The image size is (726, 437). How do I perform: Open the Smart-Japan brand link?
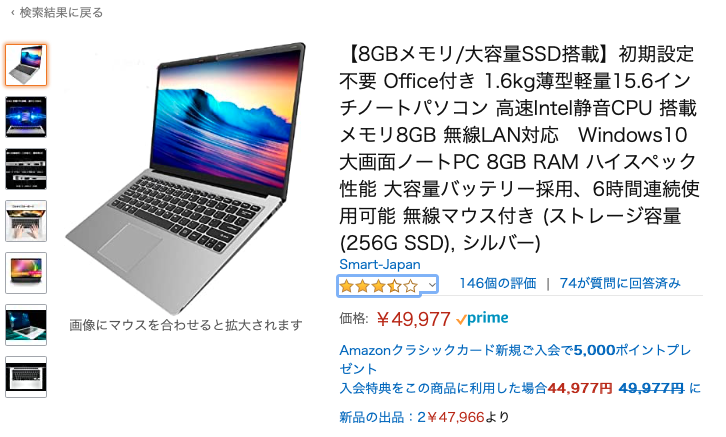[x=380, y=264]
